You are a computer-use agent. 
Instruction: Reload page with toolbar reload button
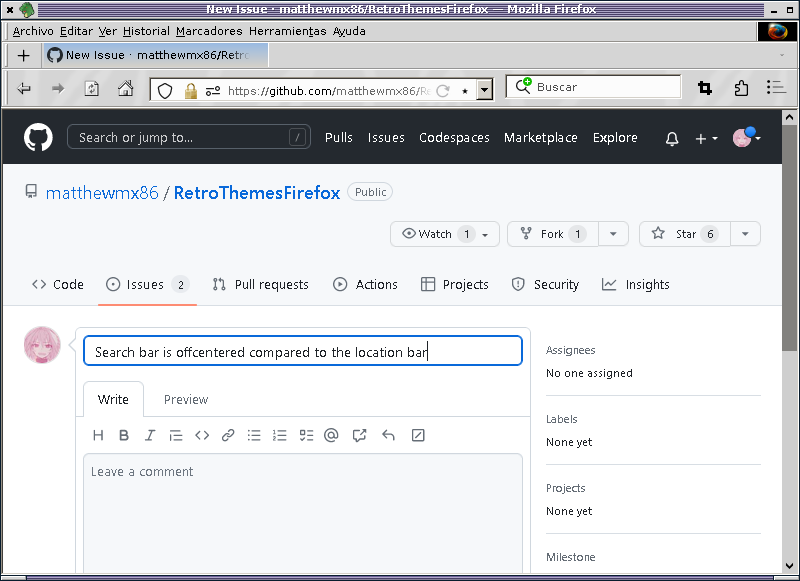[91, 89]
